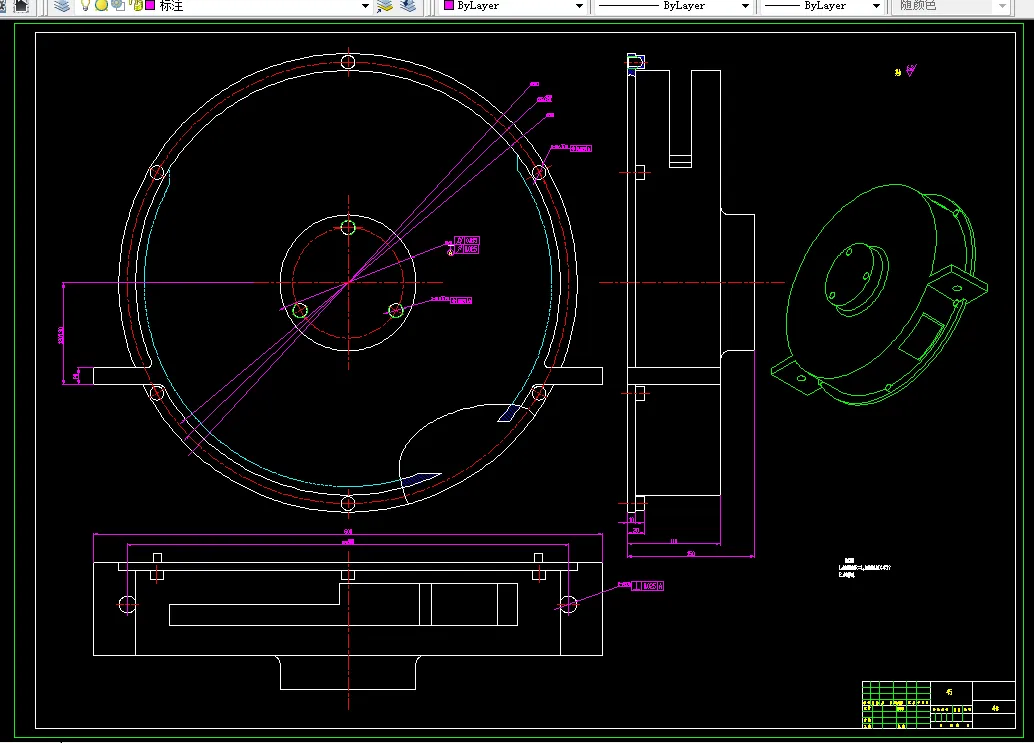
Task: Open the 标注 layer list dropdown arrow
Action: (x=365, y=6)
